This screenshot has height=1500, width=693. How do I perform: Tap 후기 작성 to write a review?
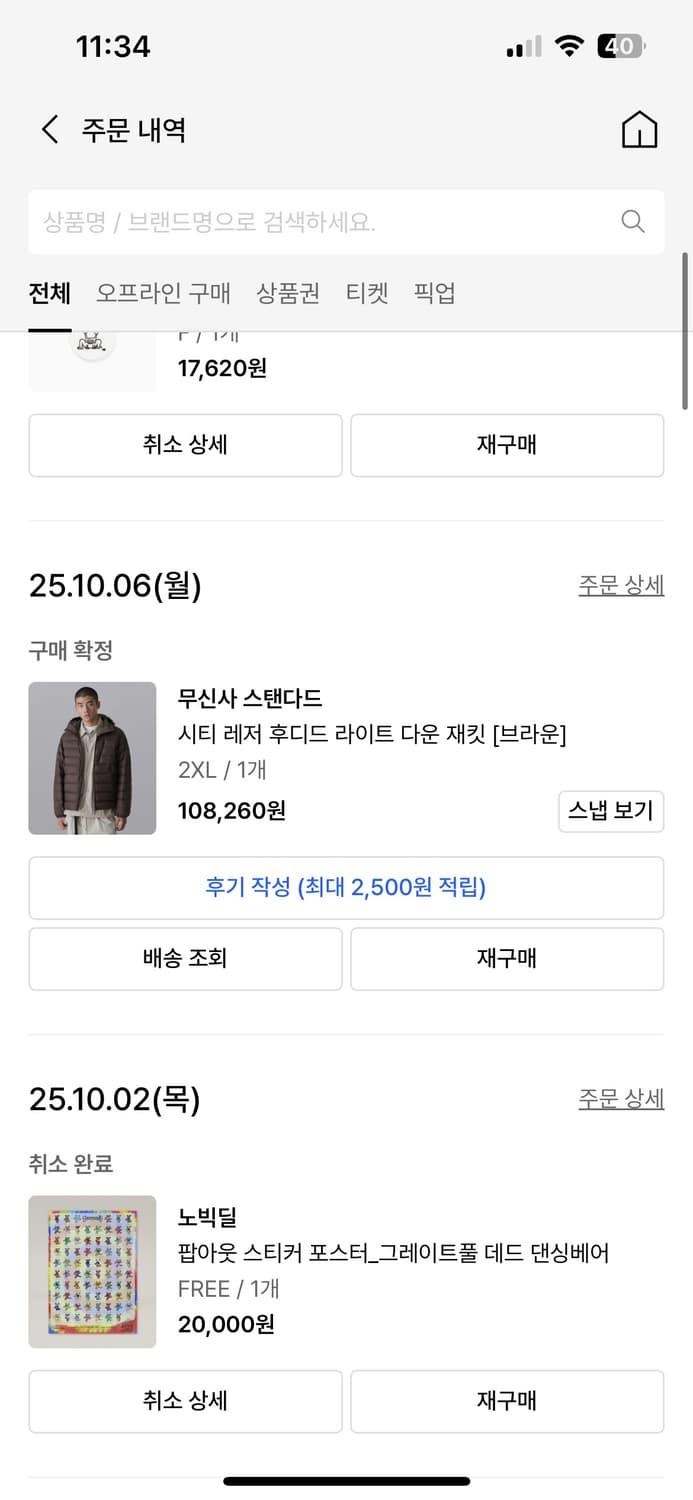click(x=346, y=888)
